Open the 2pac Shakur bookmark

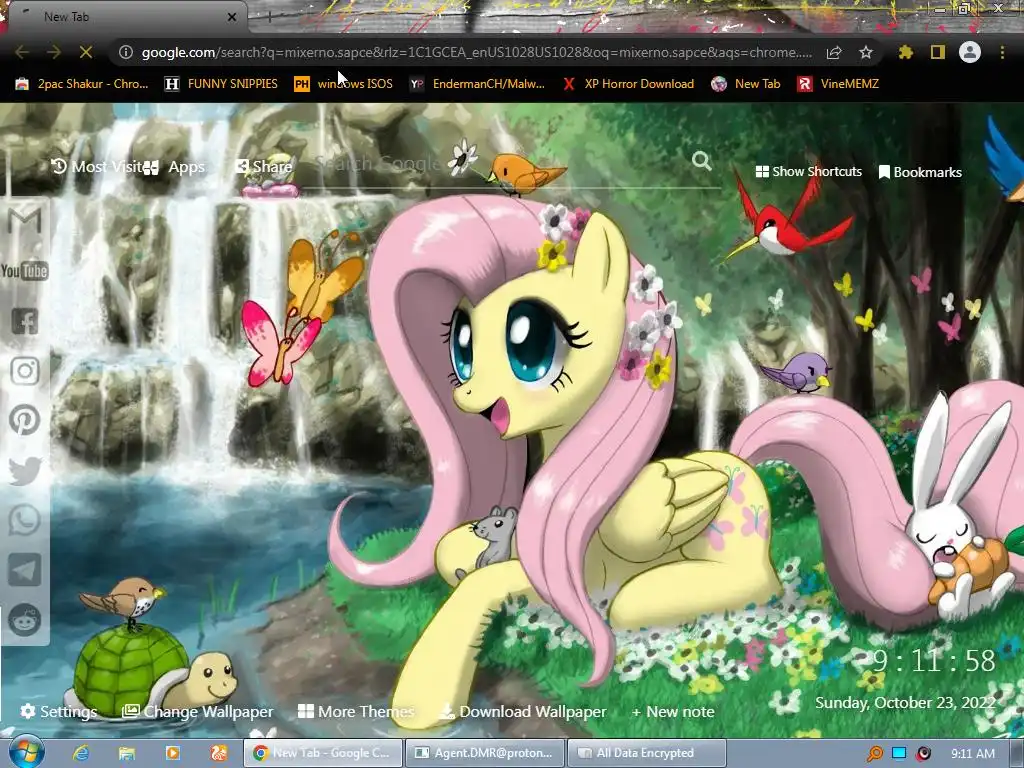pos(82,84)
